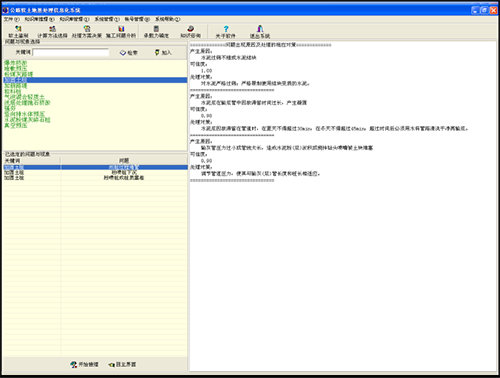Viewport: 500px width, 378px height.
Task: Select highlighted 加固土桩 in keyword list
Action: (95, 80)
